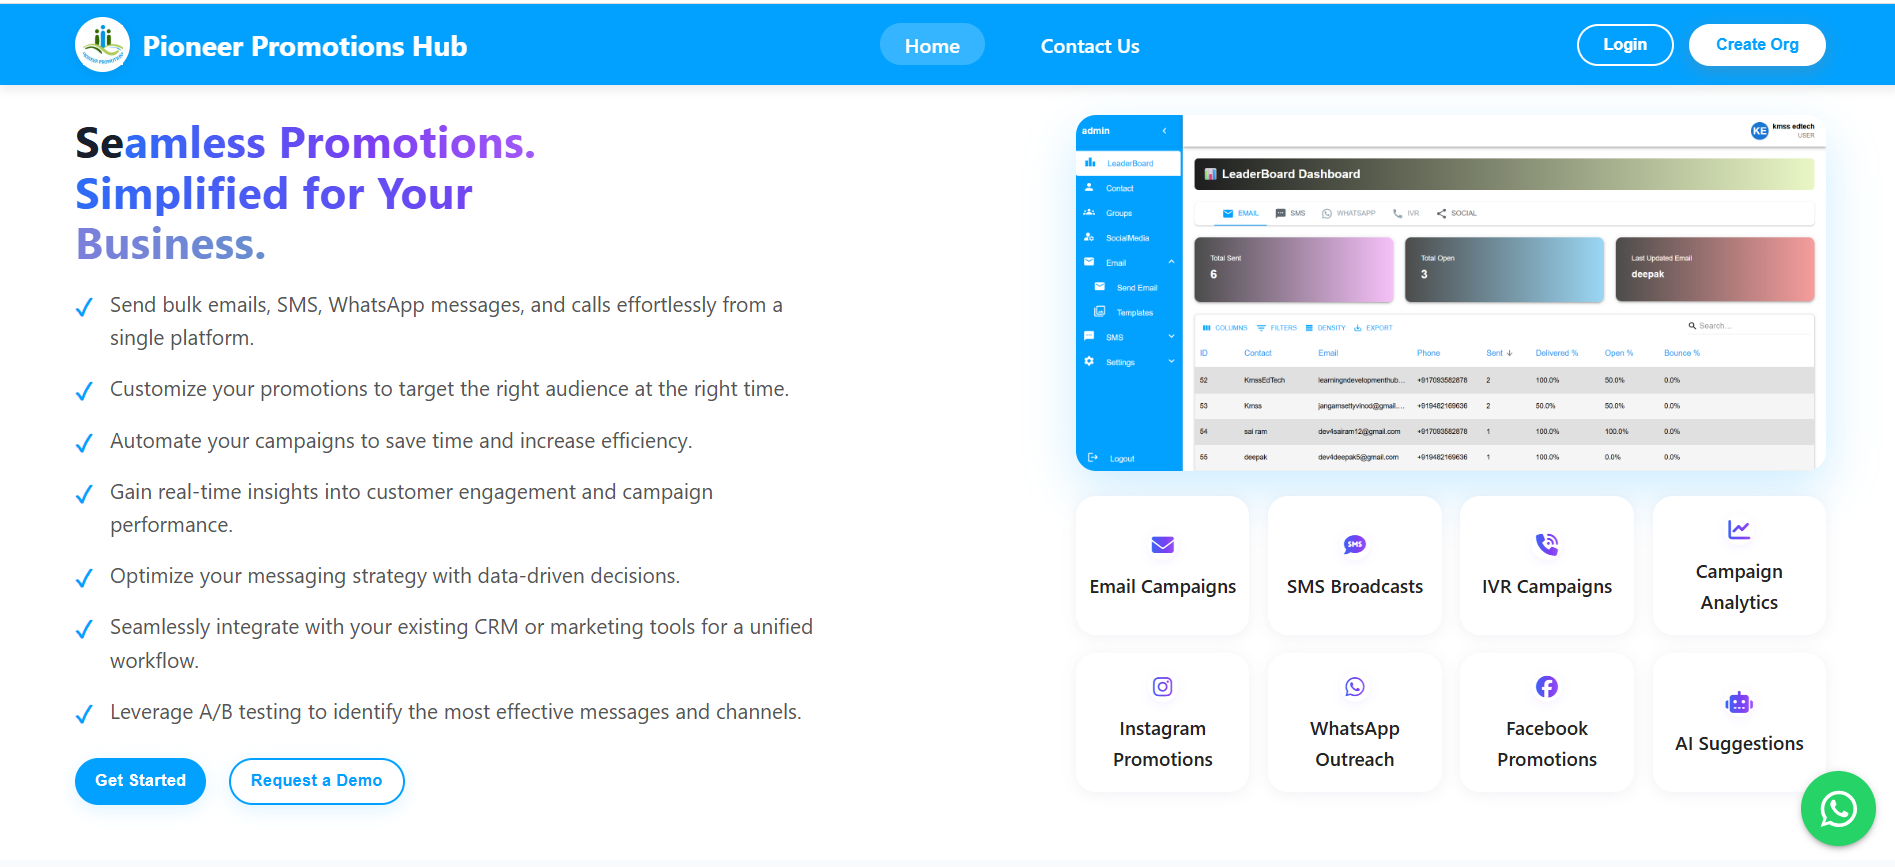Click the Instagram Promotions icon
The width and height of the screenshot is (1895, 867).
1162,687
